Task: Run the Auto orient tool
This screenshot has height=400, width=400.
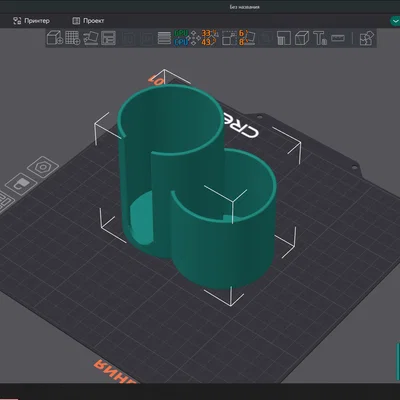Action: point(90,38)
